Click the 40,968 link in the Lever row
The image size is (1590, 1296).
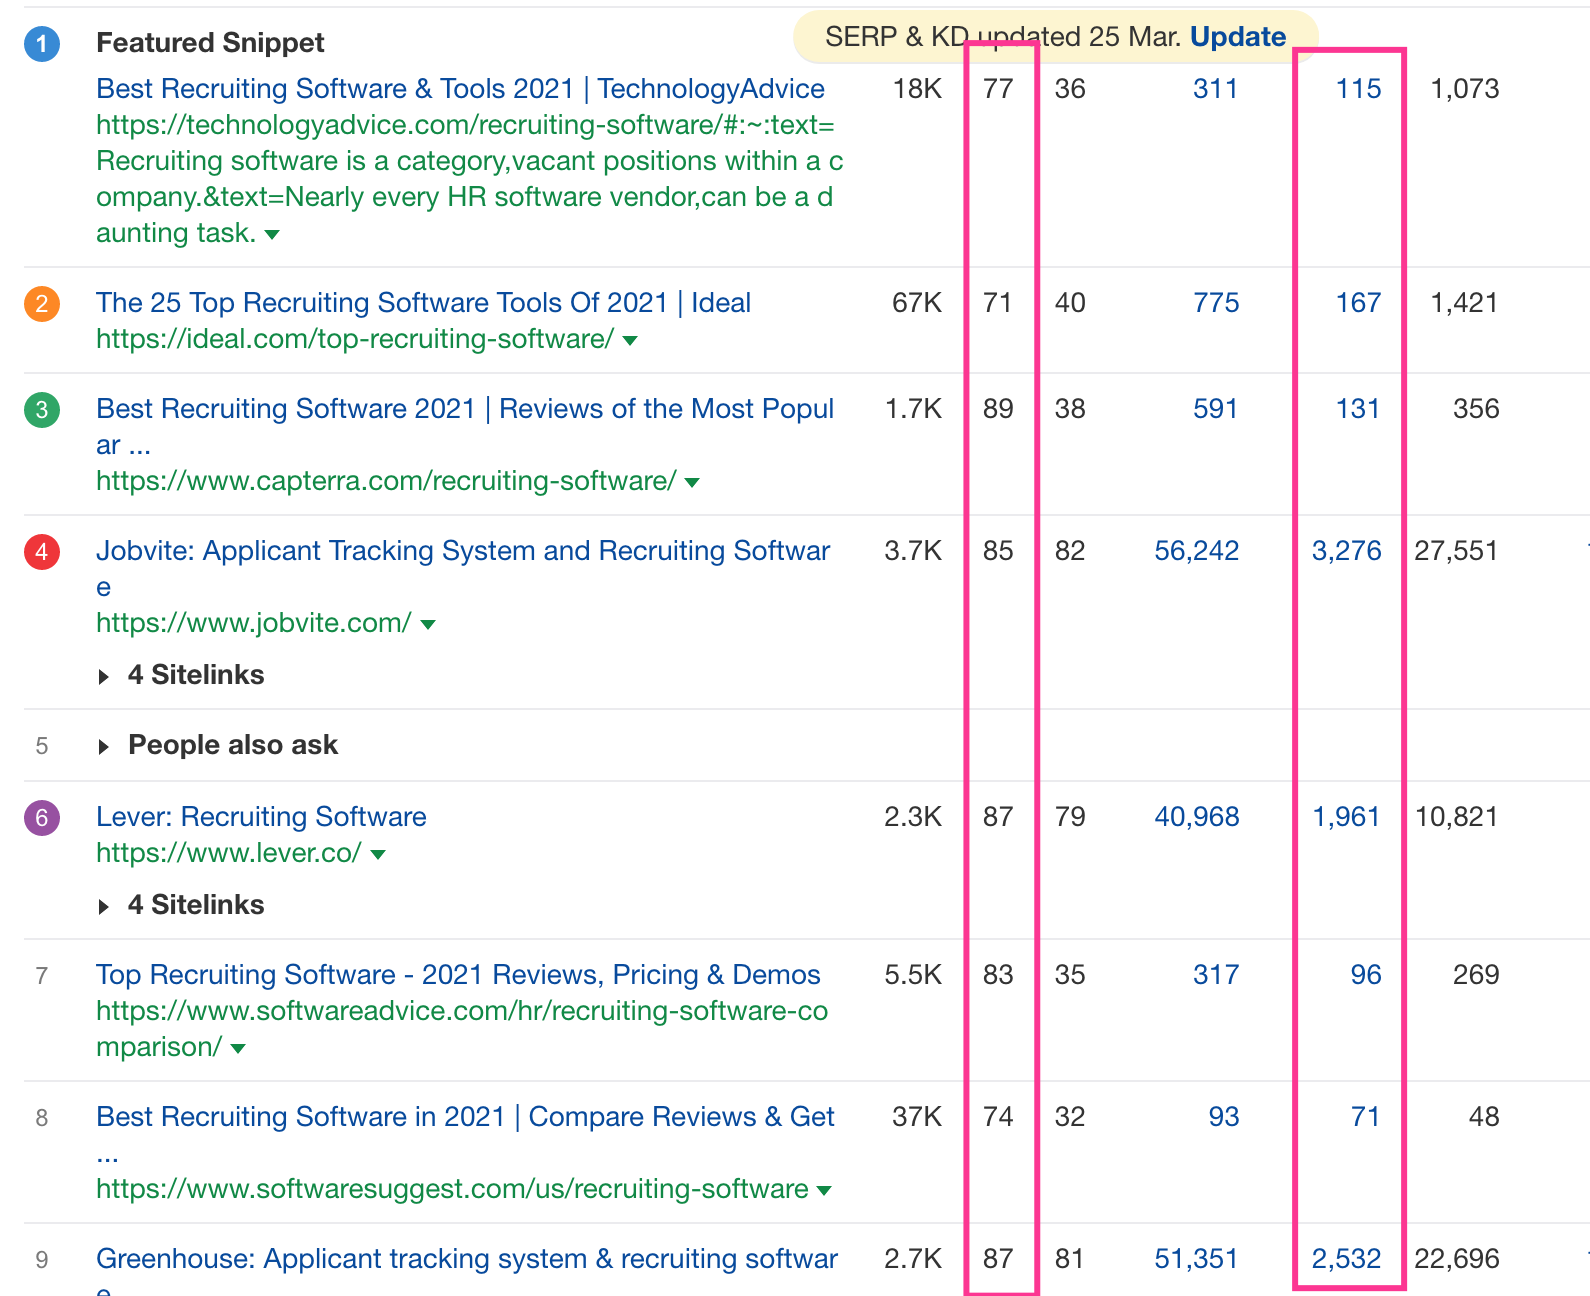pyautogui.click(x=1196, y=817)
